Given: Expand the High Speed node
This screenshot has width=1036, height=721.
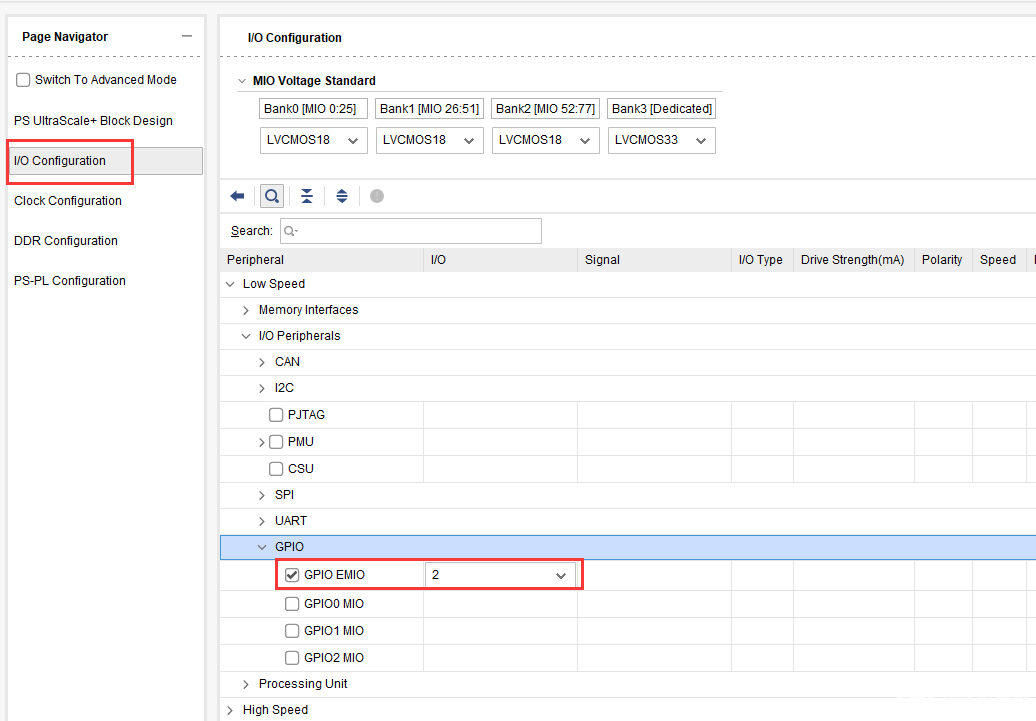Looking at the screenshot, I should (x=230, y=710).
